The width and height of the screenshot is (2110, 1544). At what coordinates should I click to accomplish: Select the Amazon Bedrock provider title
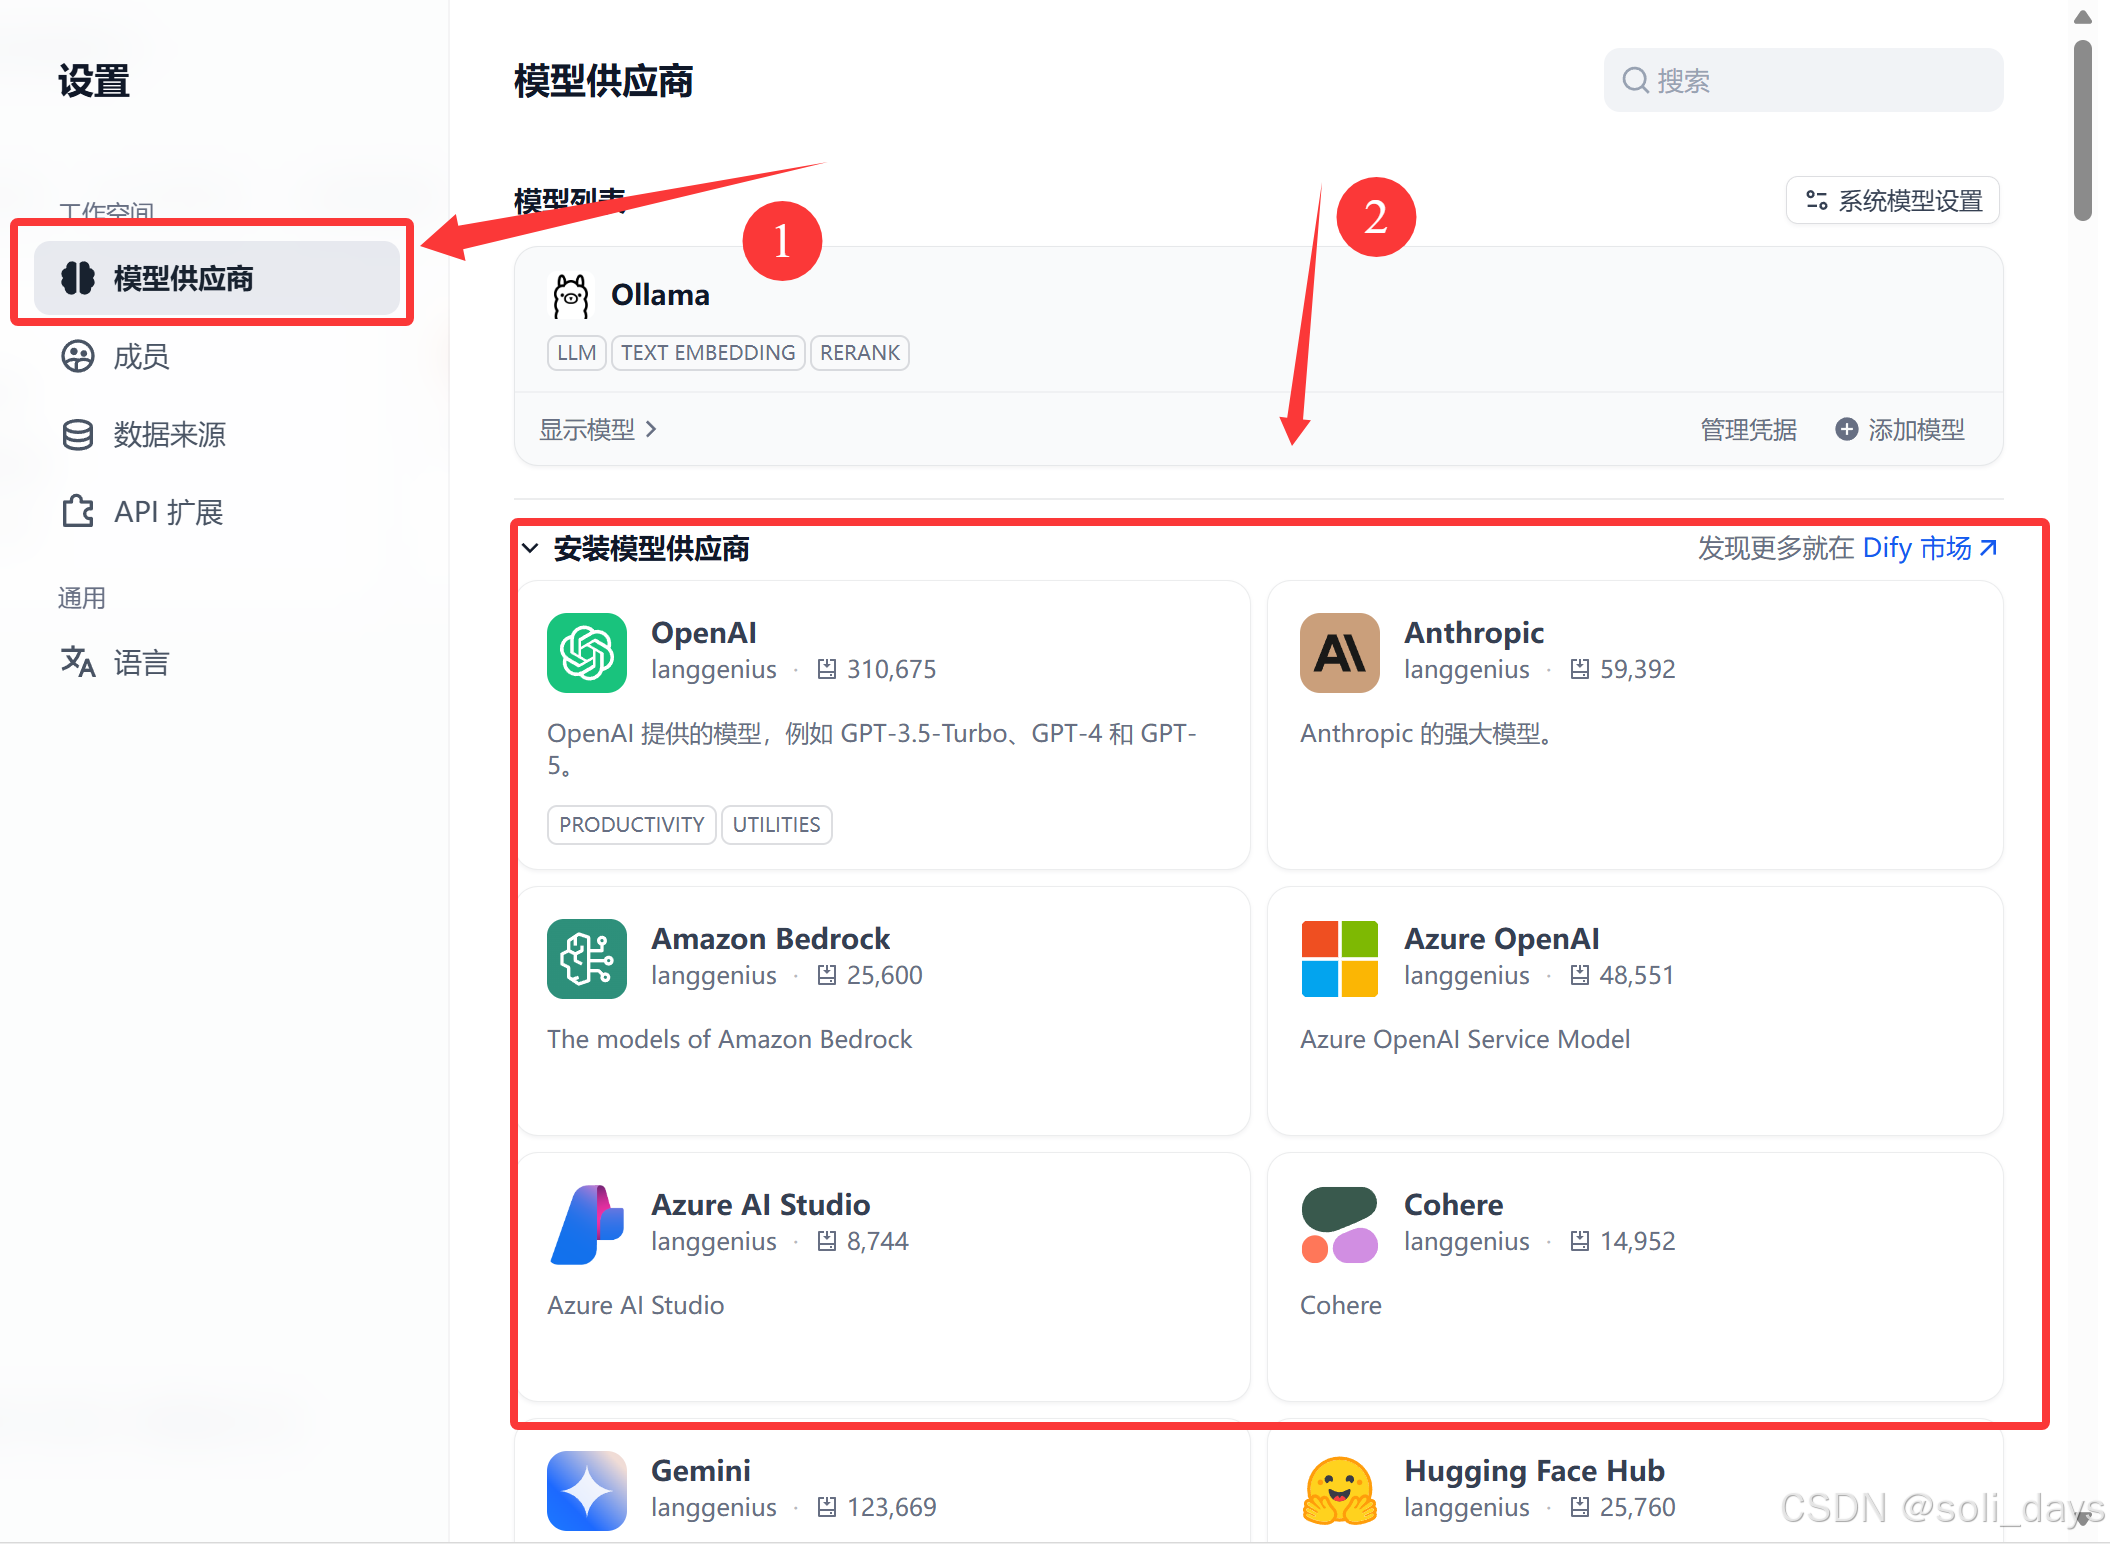[770, 938]
